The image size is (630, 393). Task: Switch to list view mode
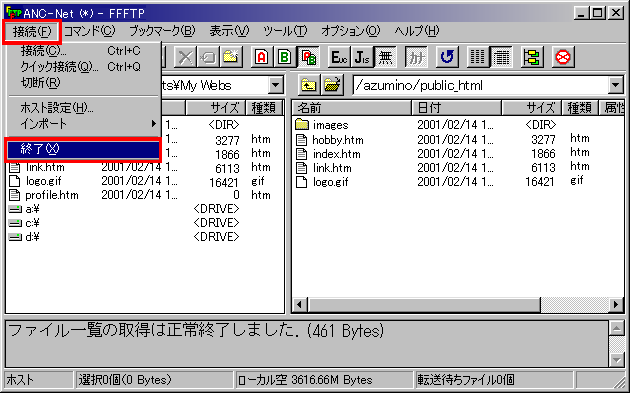(x=478, y=57)
